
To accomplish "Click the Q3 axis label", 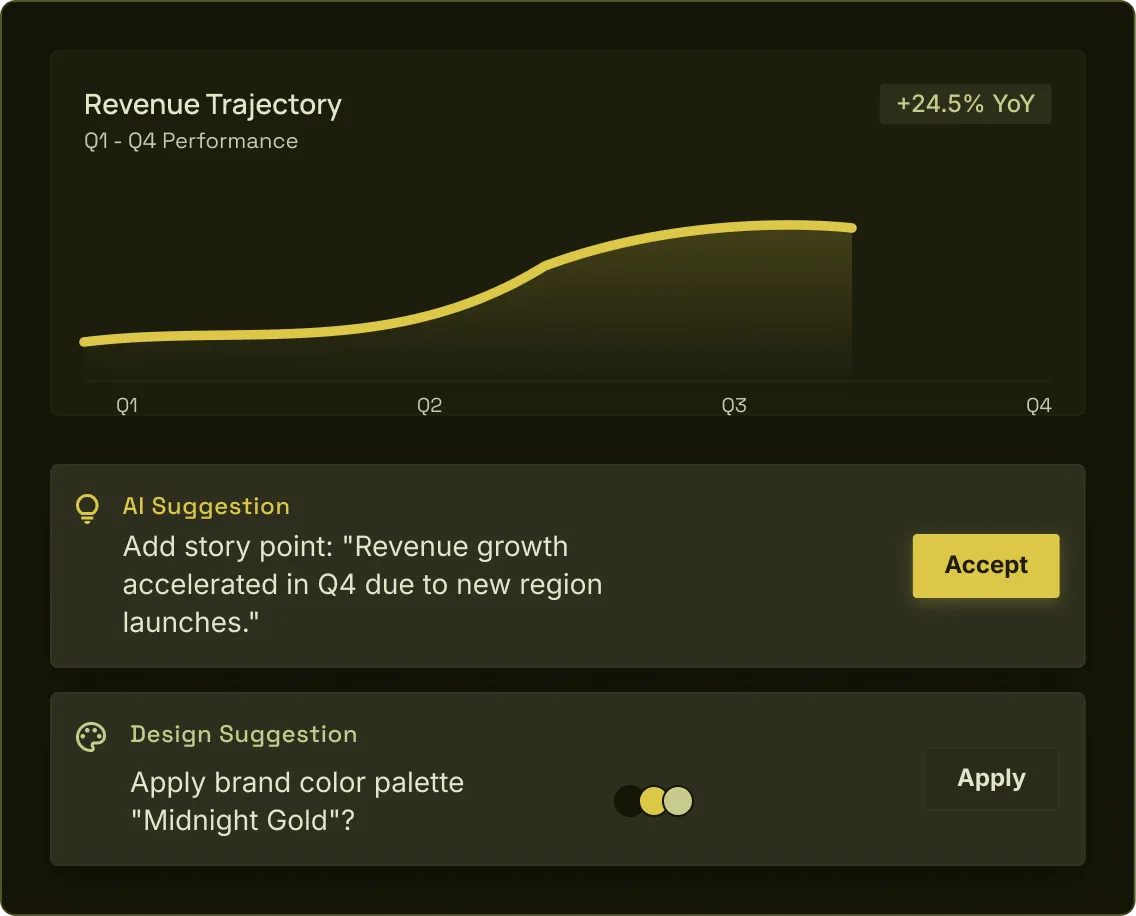I will [x=734, y=406].
